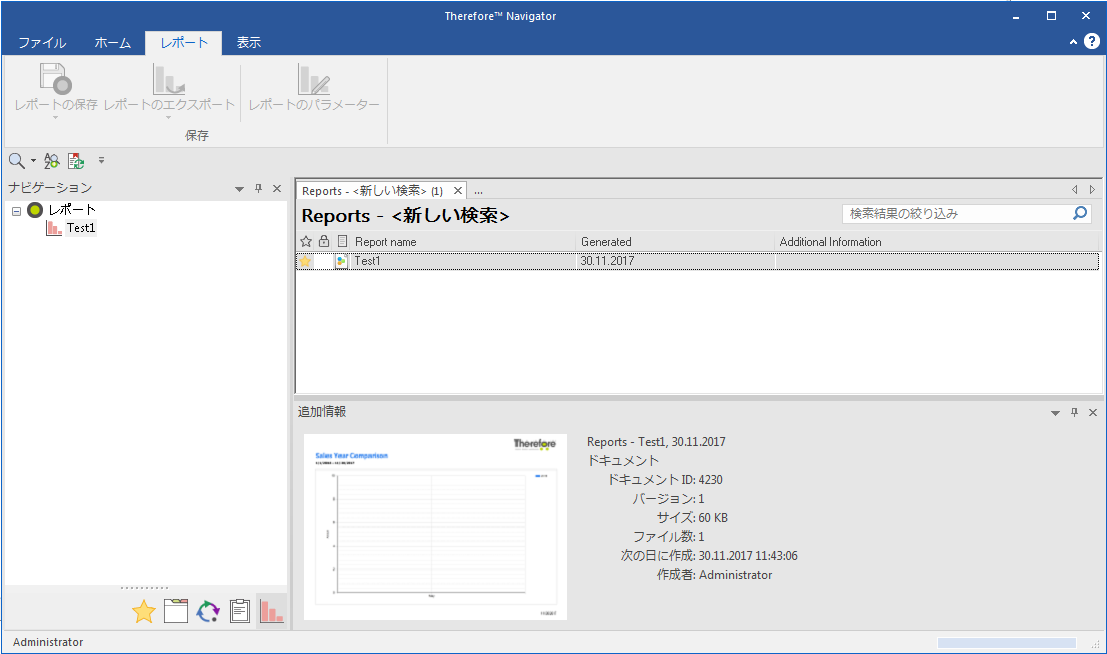
Task: Pin the 追加情報 panel
Action: coord(1075,412)
